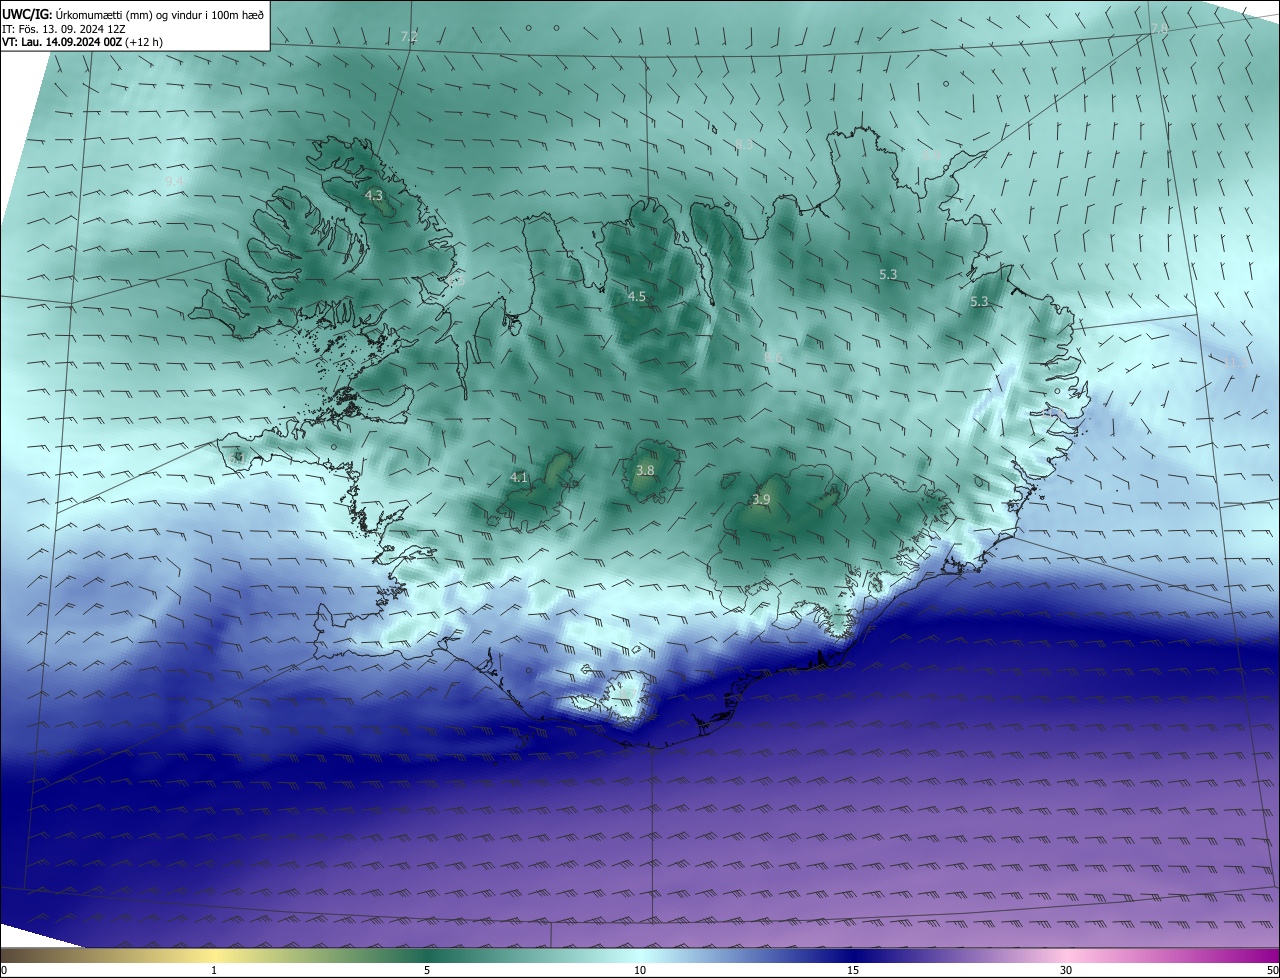Click the "VT: Lau. 14.09.2024 00Z (+12 h)" line
Screen dimensions: 1280x978
coord(82,42)
